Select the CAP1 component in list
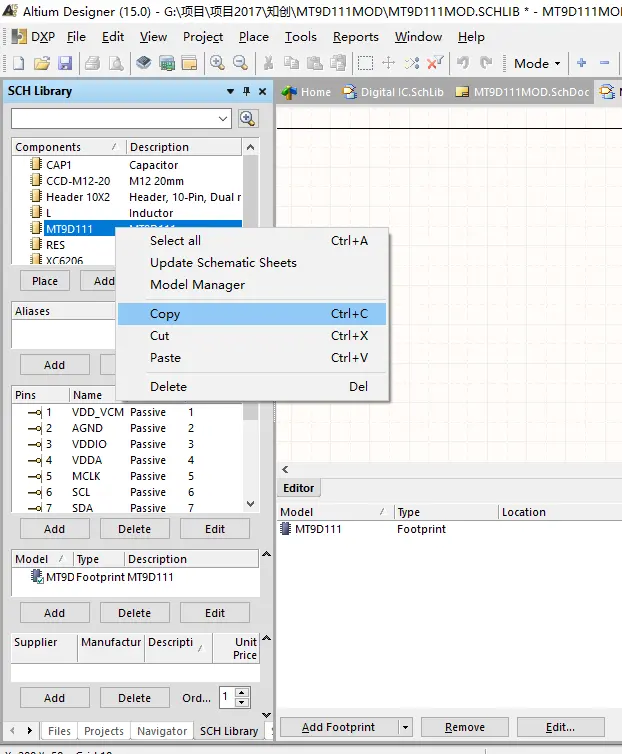 (x=59, y=165)
